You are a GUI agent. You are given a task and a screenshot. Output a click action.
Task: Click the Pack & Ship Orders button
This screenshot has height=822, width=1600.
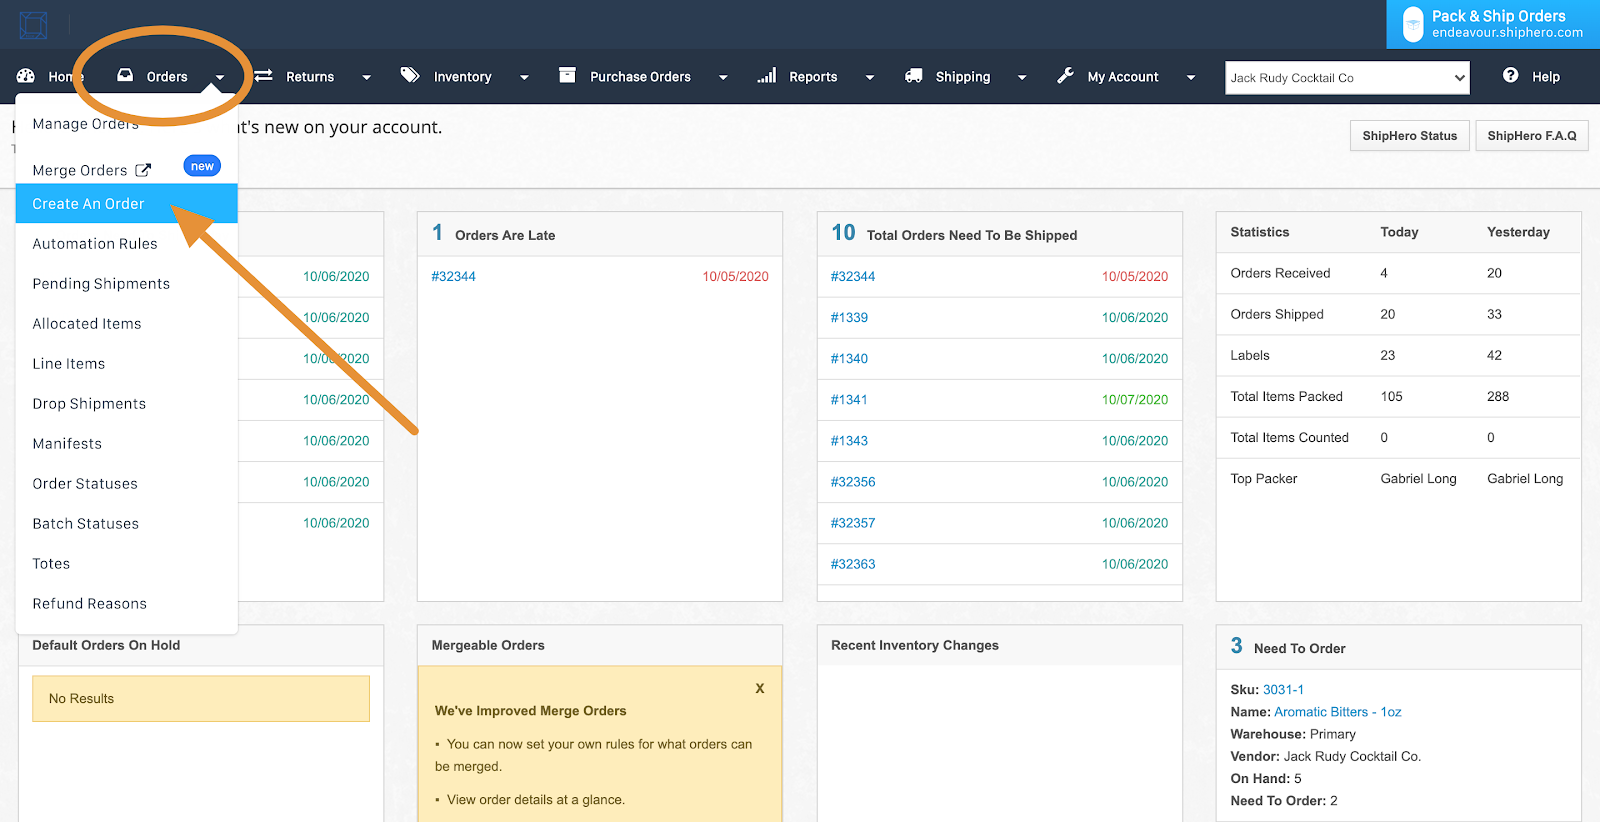click(1493, 24)
